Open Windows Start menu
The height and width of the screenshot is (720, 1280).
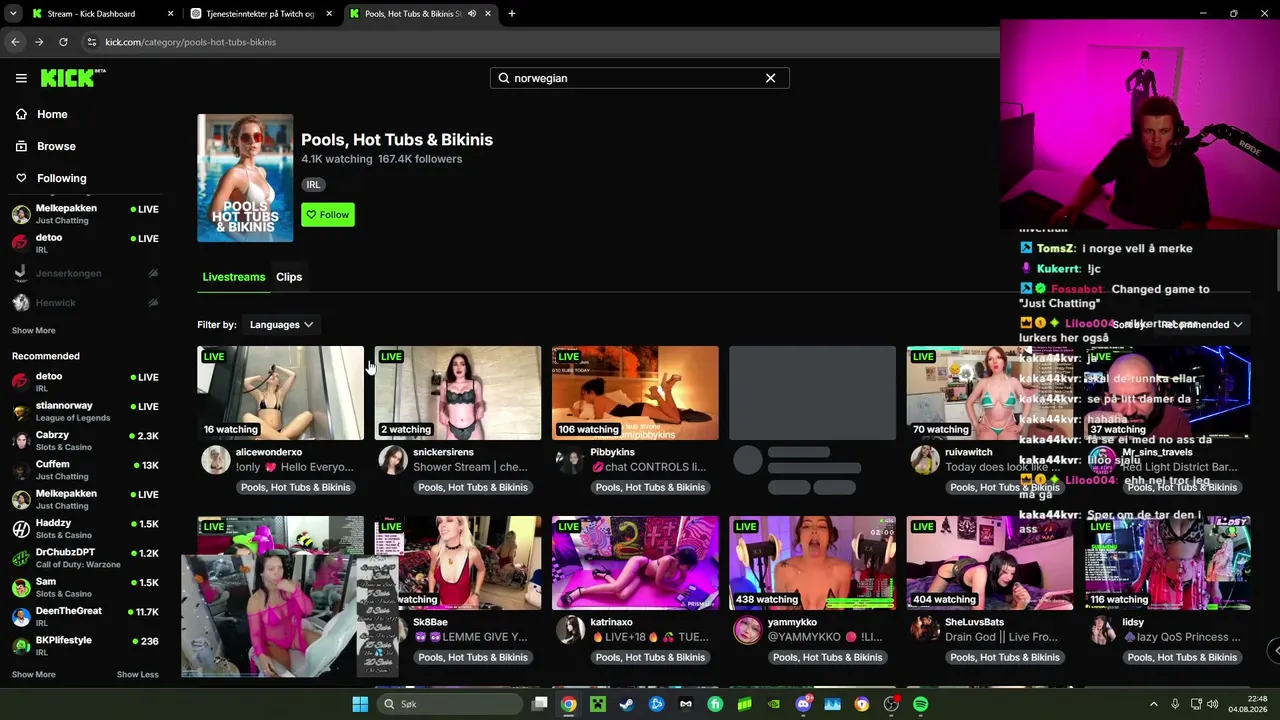360,704
